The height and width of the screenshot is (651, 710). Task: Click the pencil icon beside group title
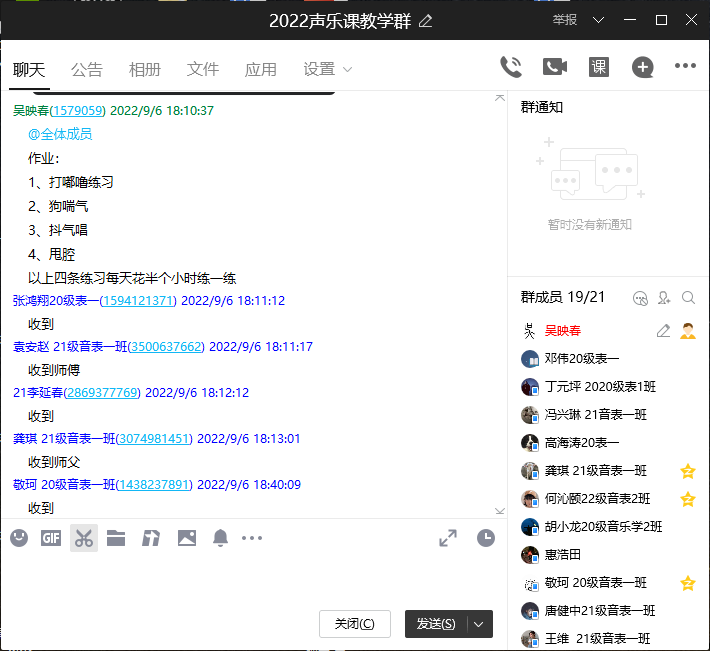425,21
